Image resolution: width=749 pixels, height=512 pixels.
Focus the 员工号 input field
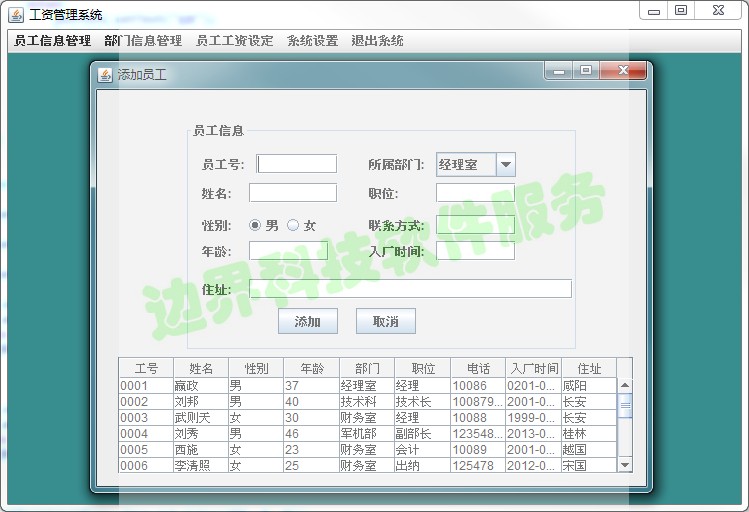tap(297, 164)
